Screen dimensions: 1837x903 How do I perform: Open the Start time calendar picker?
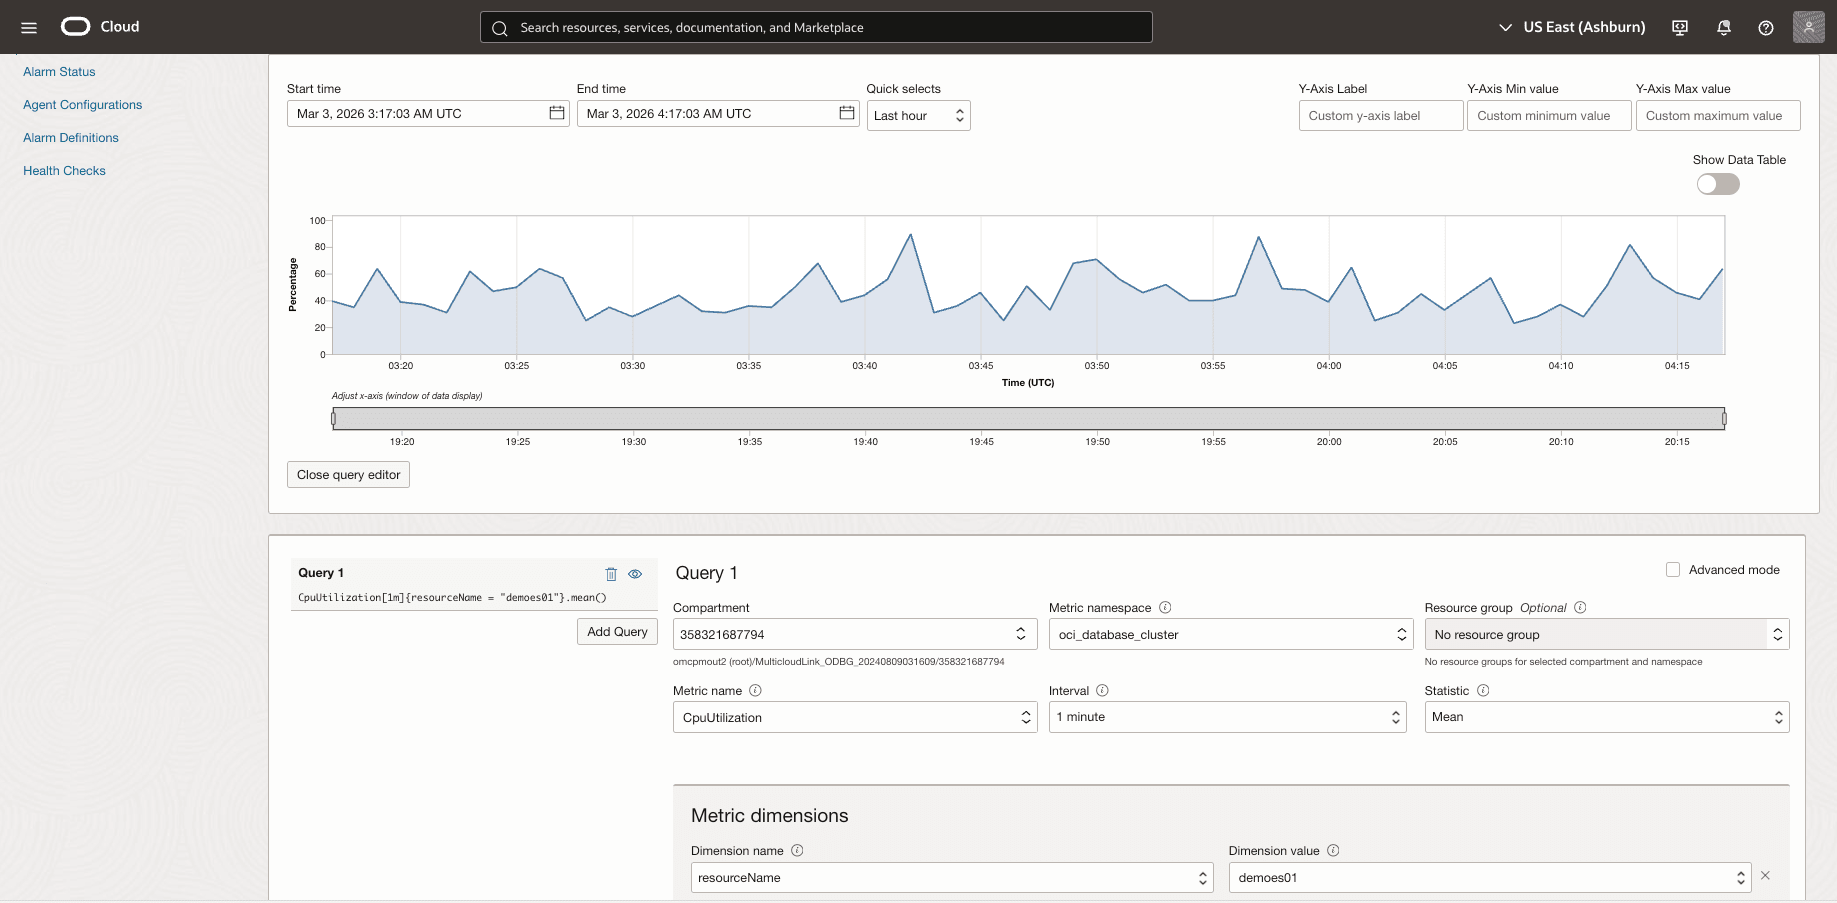(557, 113)
